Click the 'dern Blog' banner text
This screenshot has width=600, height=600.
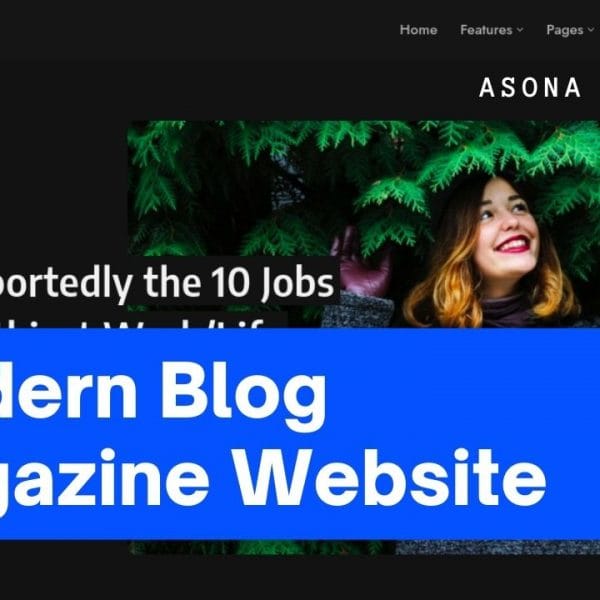point(163,394)
